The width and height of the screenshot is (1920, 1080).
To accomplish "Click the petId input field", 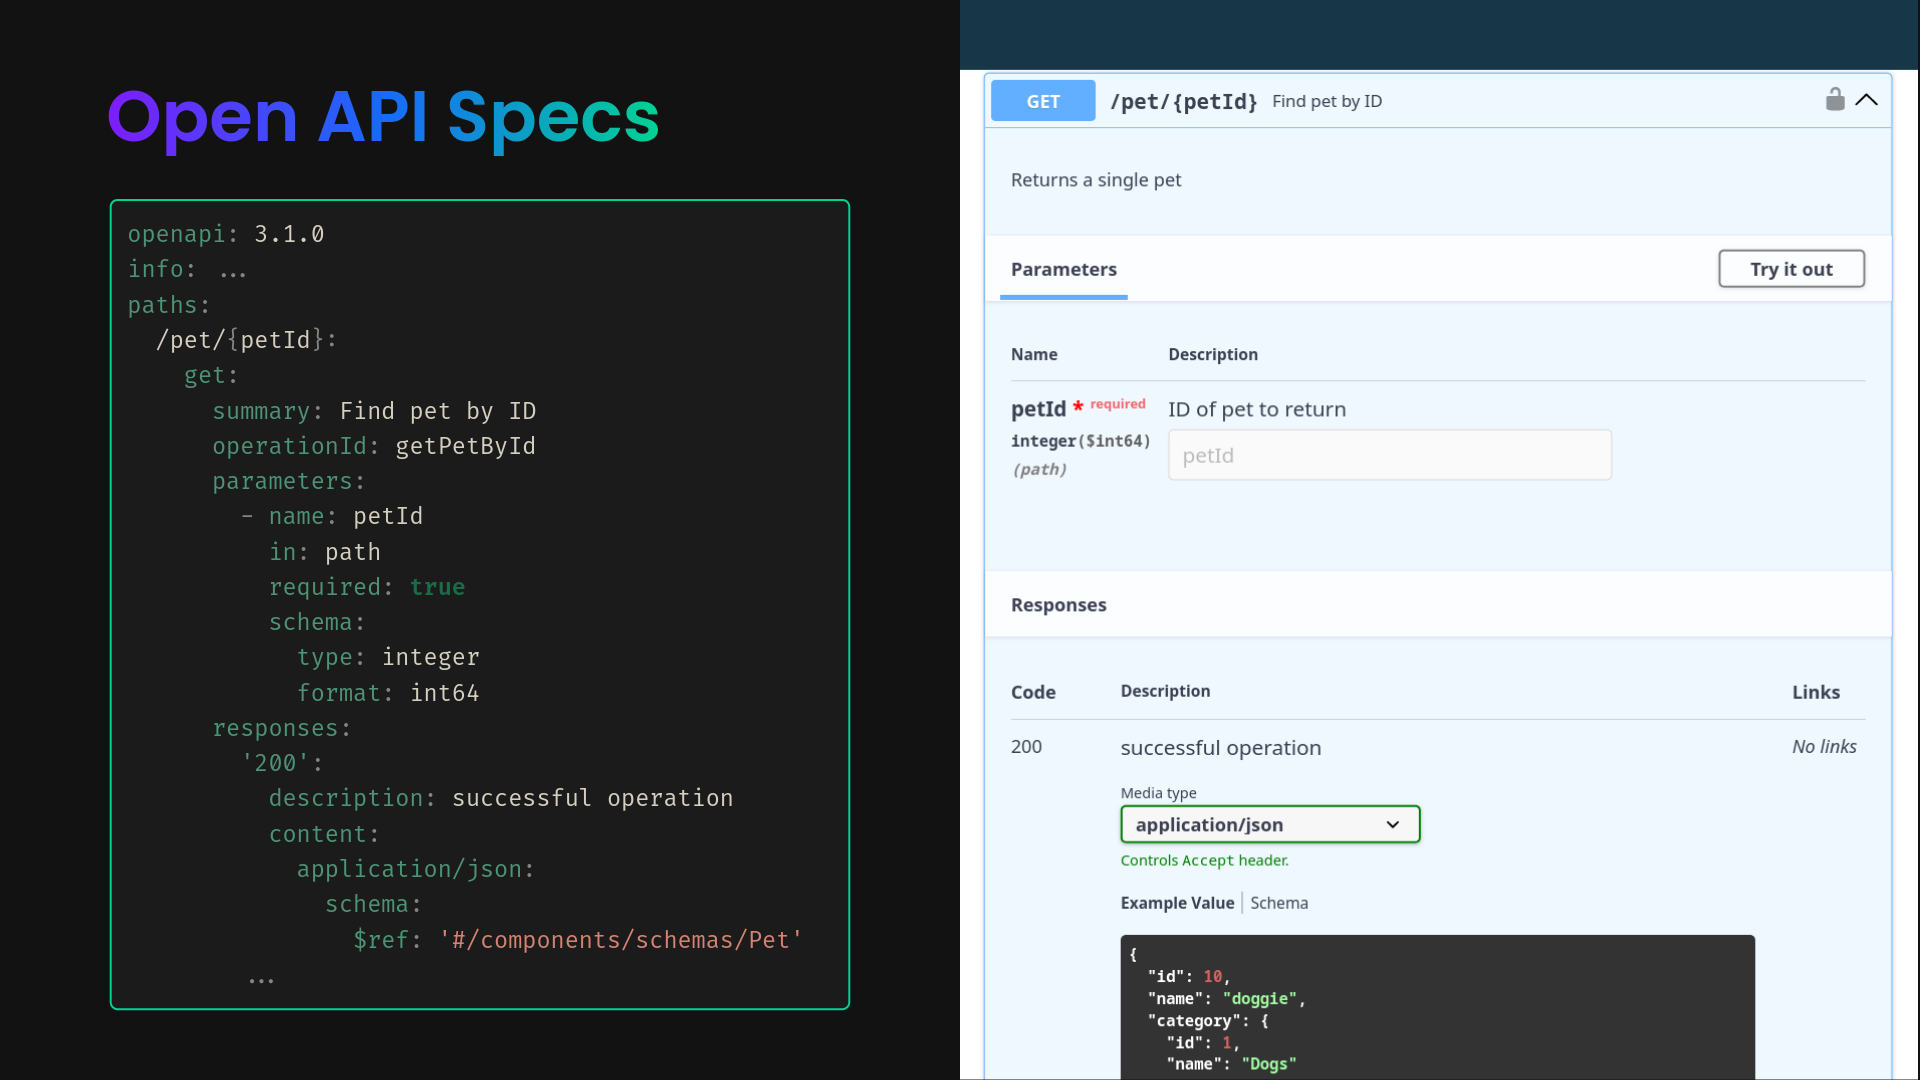I will pos(1389,456).
